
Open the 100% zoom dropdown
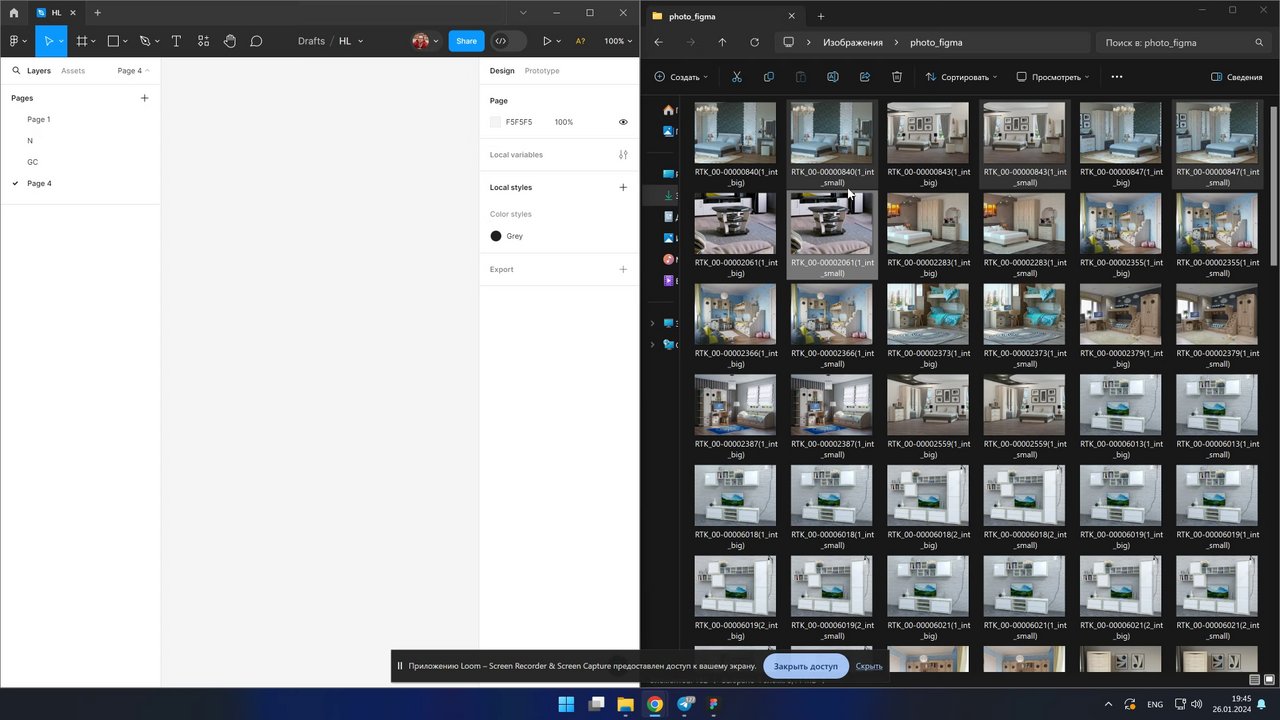click(x=618, y=41)
